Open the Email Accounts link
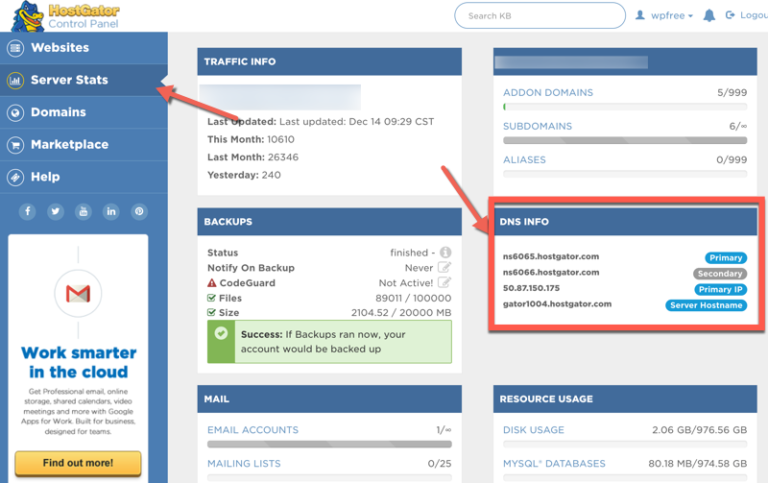Viewport: 768px width, 483px height. coord(253,430)
